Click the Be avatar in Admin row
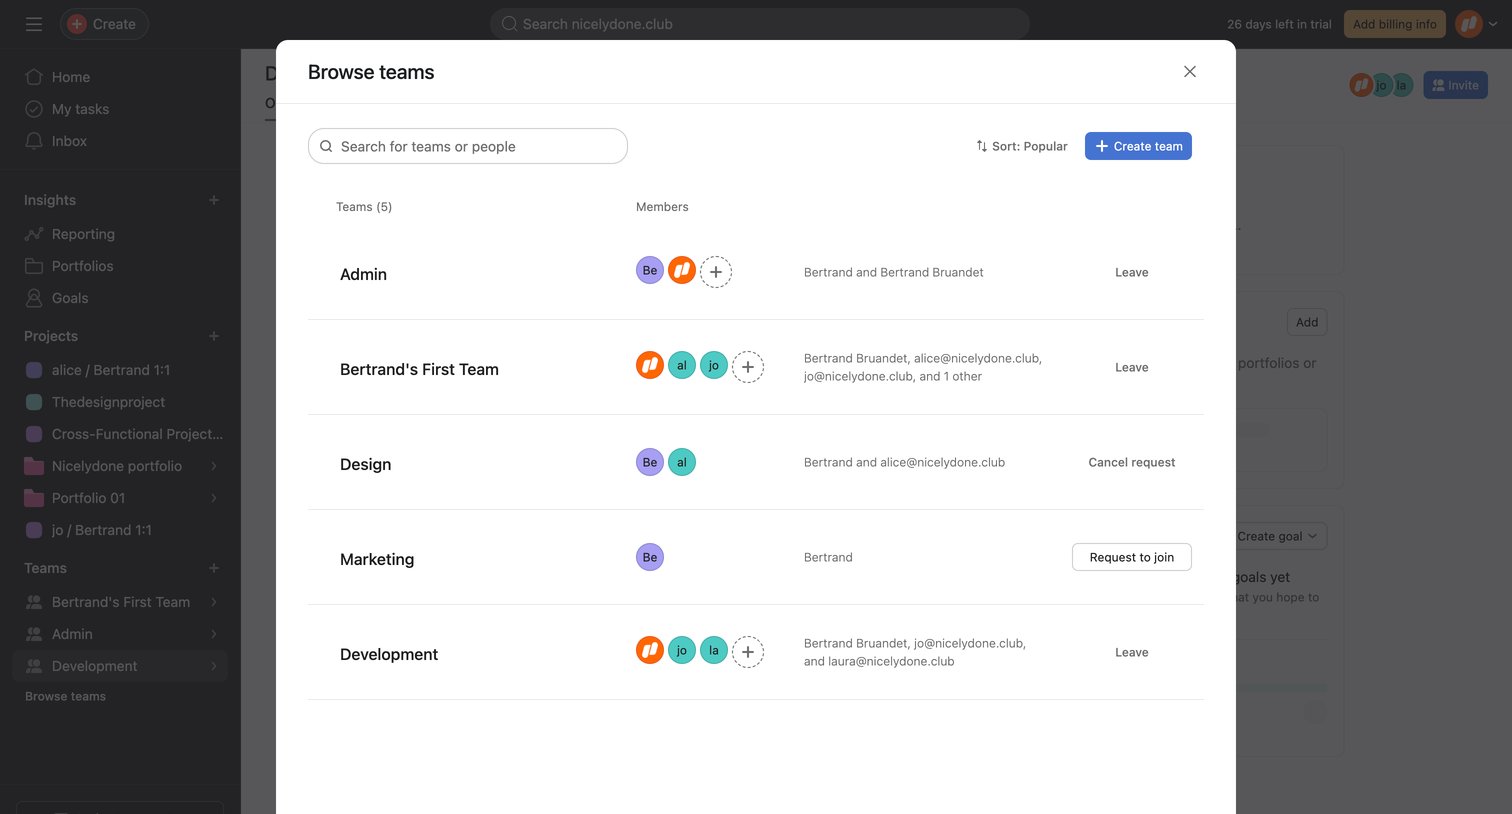 click(650, 270)
